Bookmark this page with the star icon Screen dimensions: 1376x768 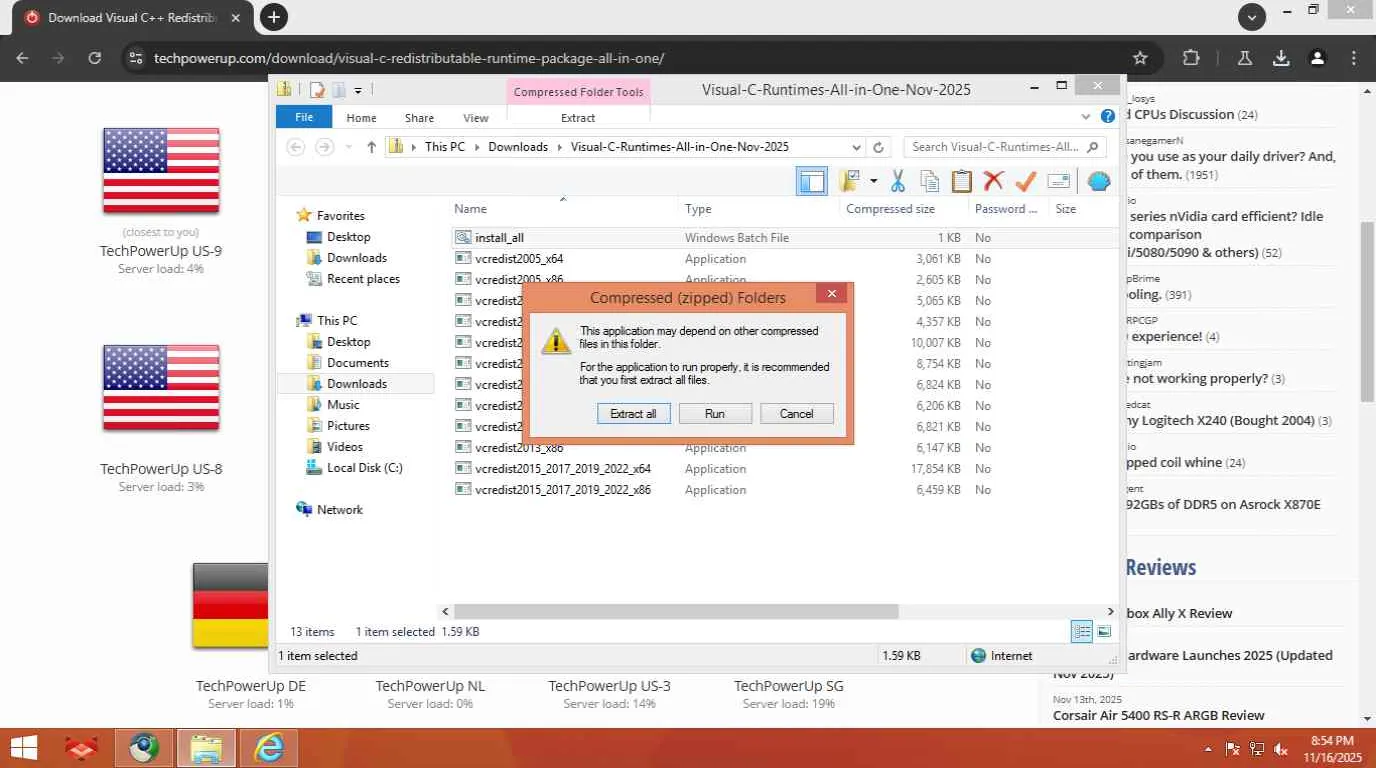point(1140,58)
